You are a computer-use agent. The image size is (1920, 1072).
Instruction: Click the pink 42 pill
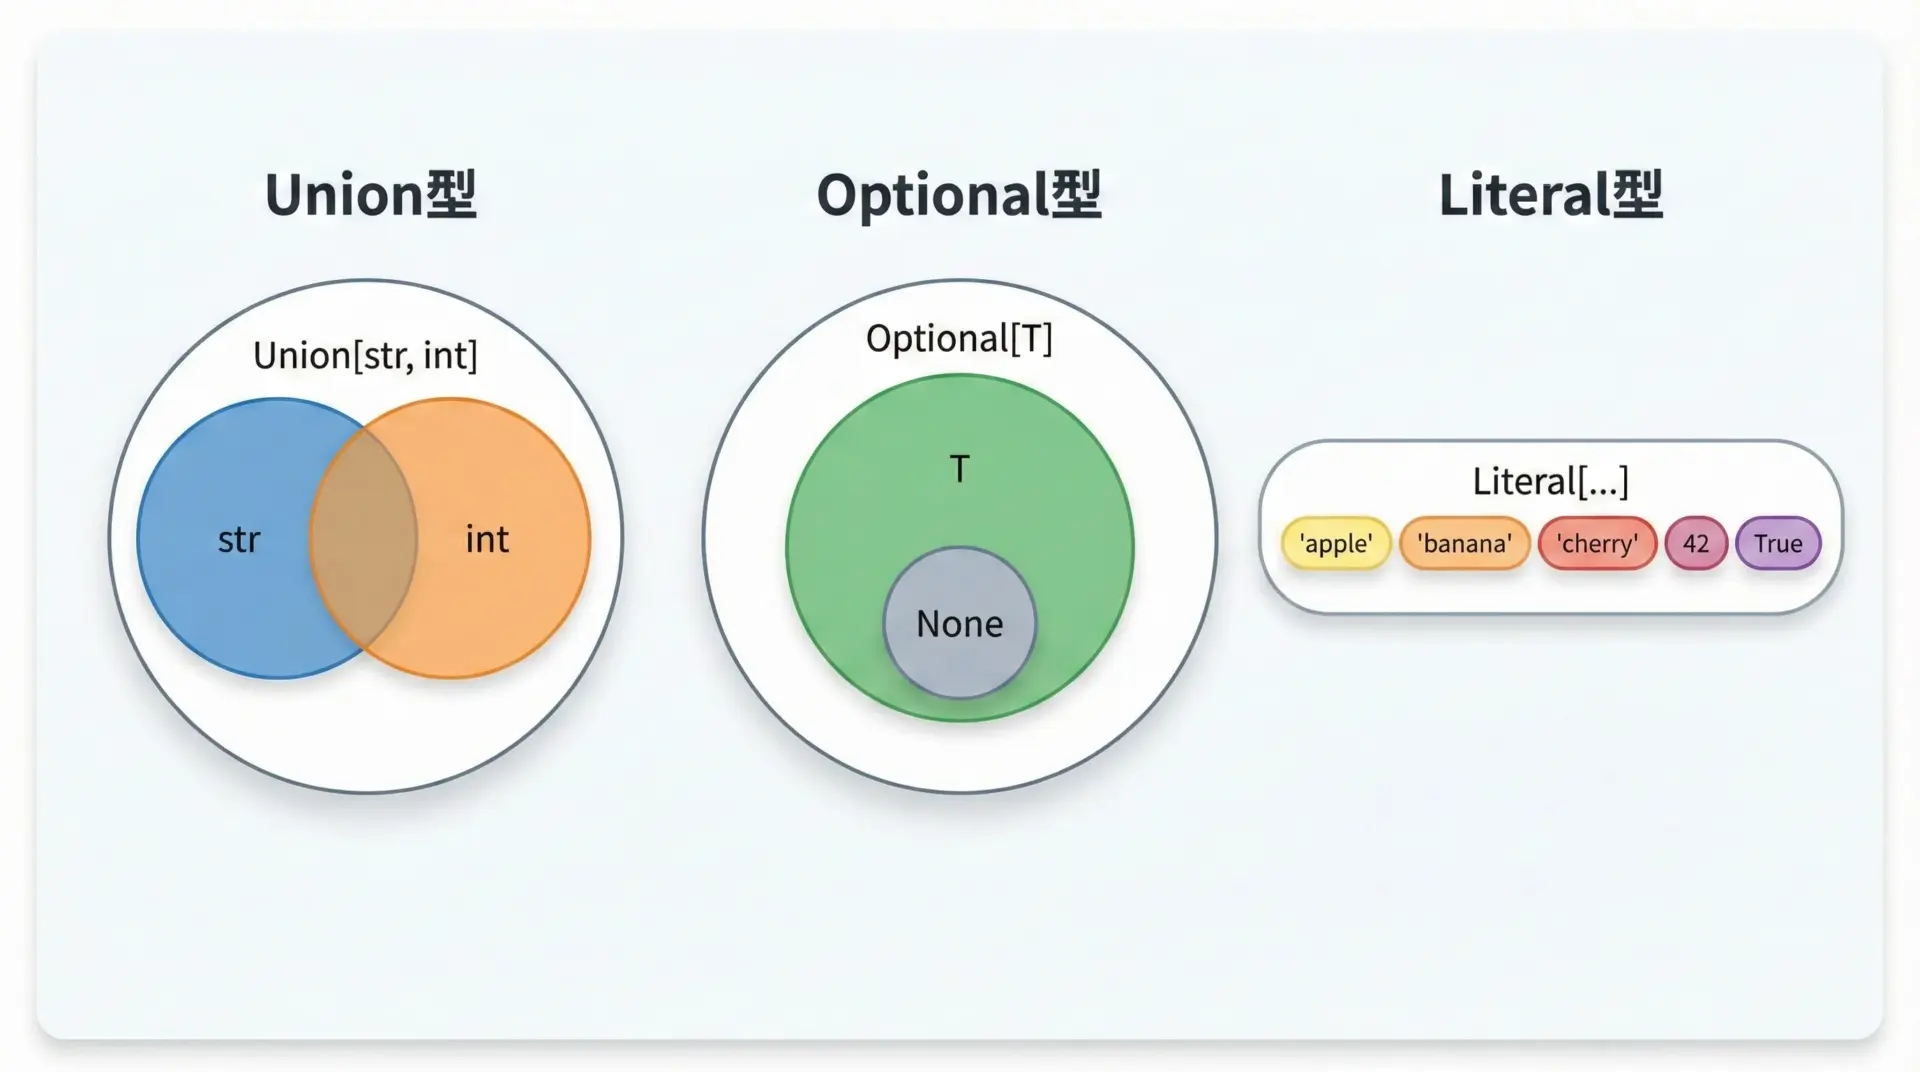(x=1696, y=544)
